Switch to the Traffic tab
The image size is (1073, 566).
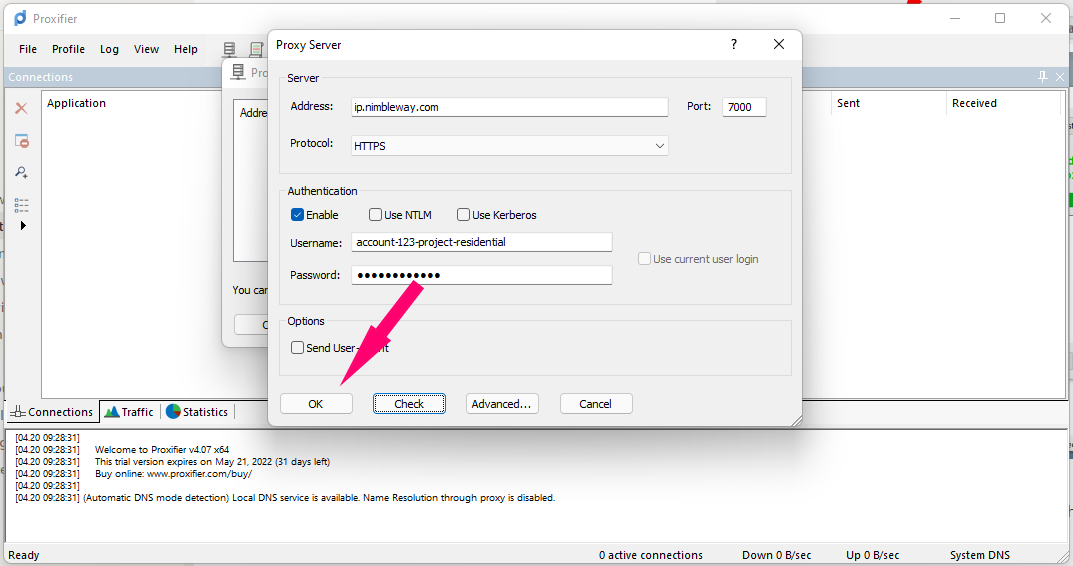tap(129, 412)
